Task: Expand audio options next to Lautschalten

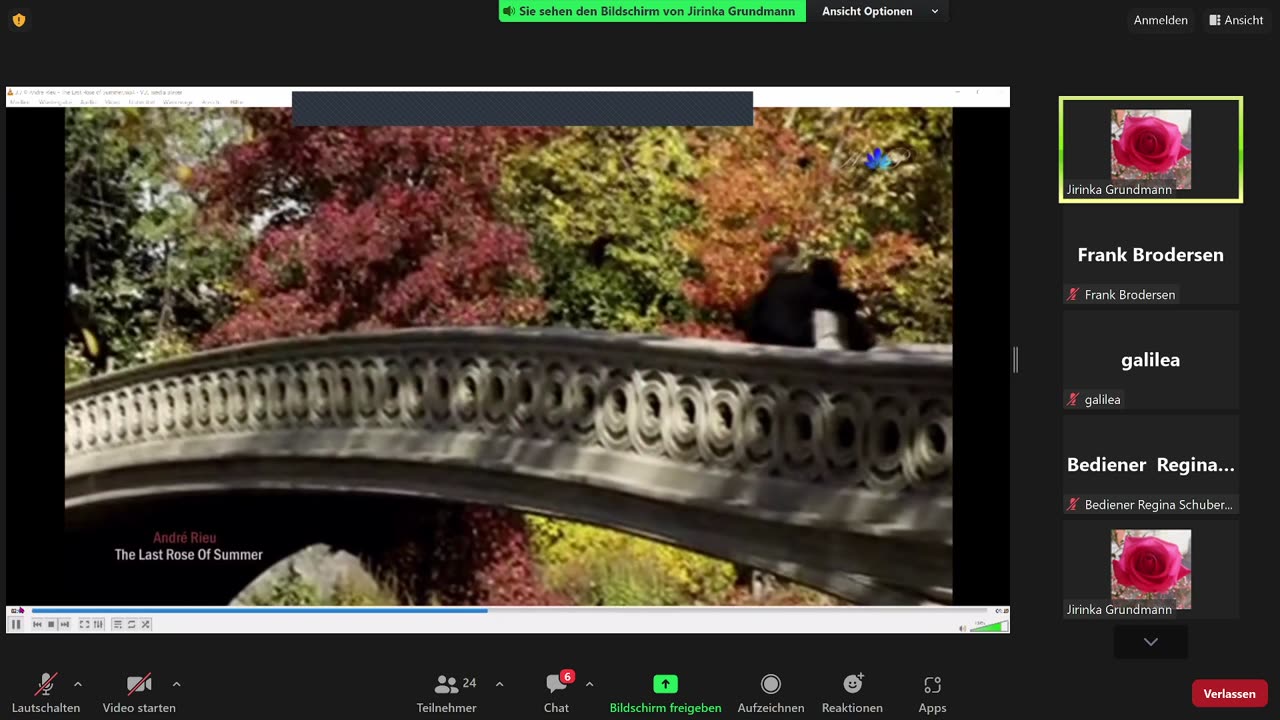Action: [x=78, y=684]
